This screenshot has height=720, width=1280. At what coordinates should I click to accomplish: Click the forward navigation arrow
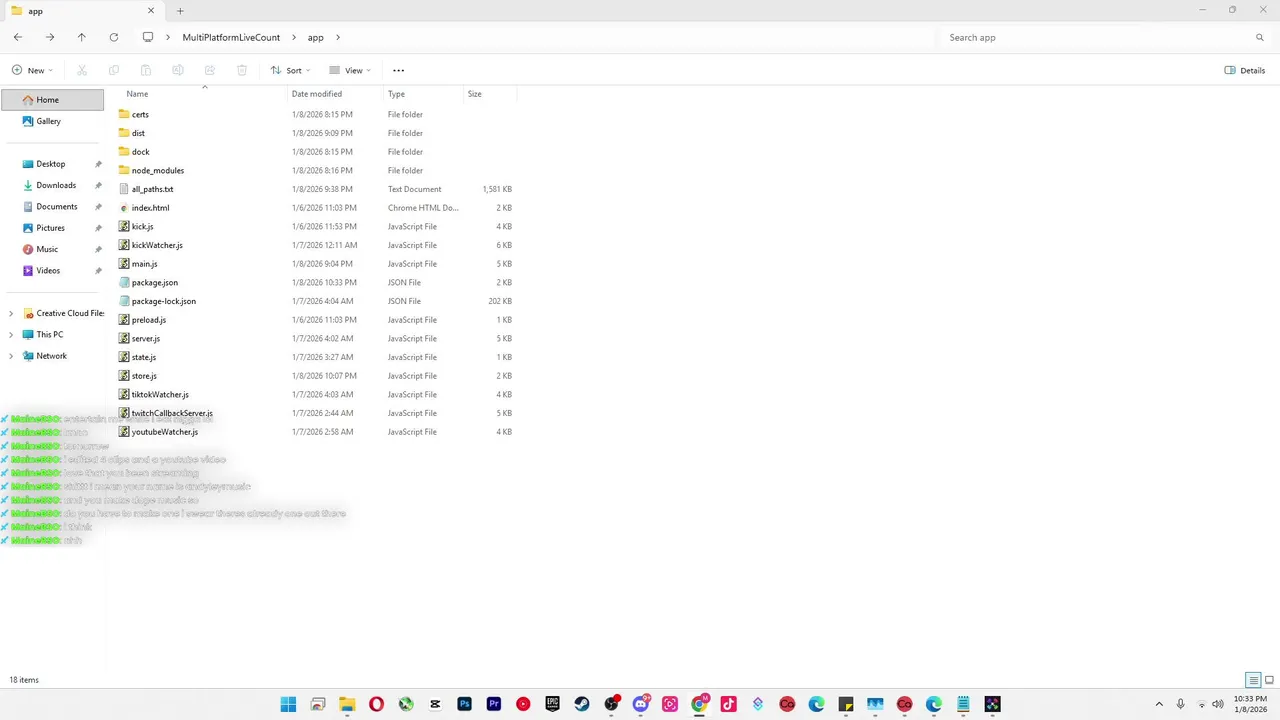click(x=50, y=37)
